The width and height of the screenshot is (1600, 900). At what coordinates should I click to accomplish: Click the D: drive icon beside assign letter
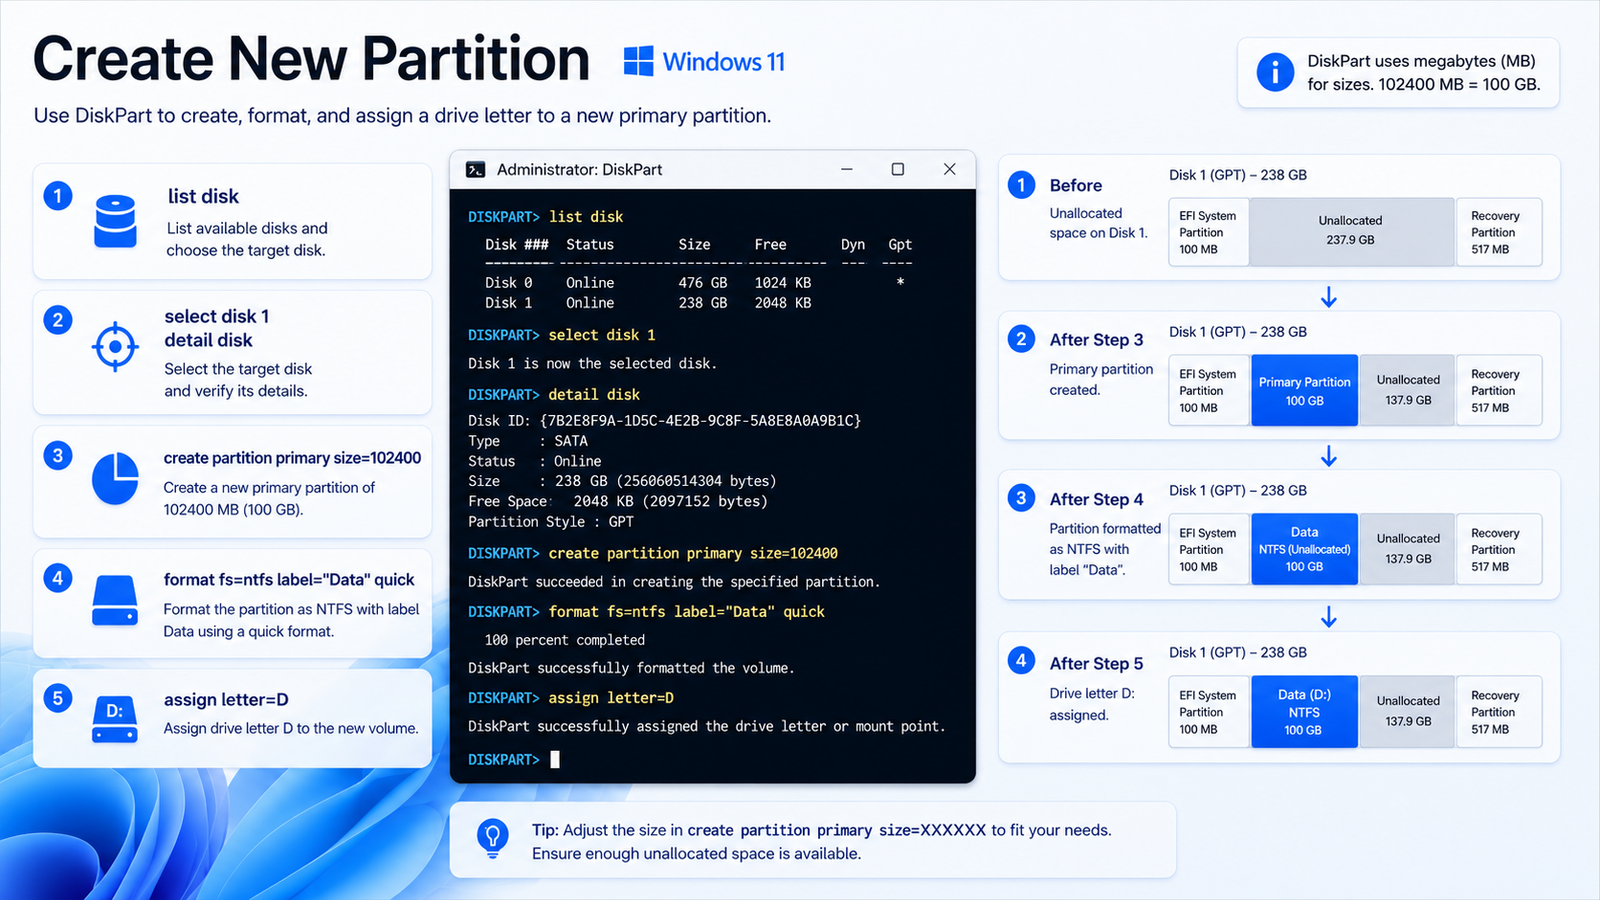[x=115, y=719]
